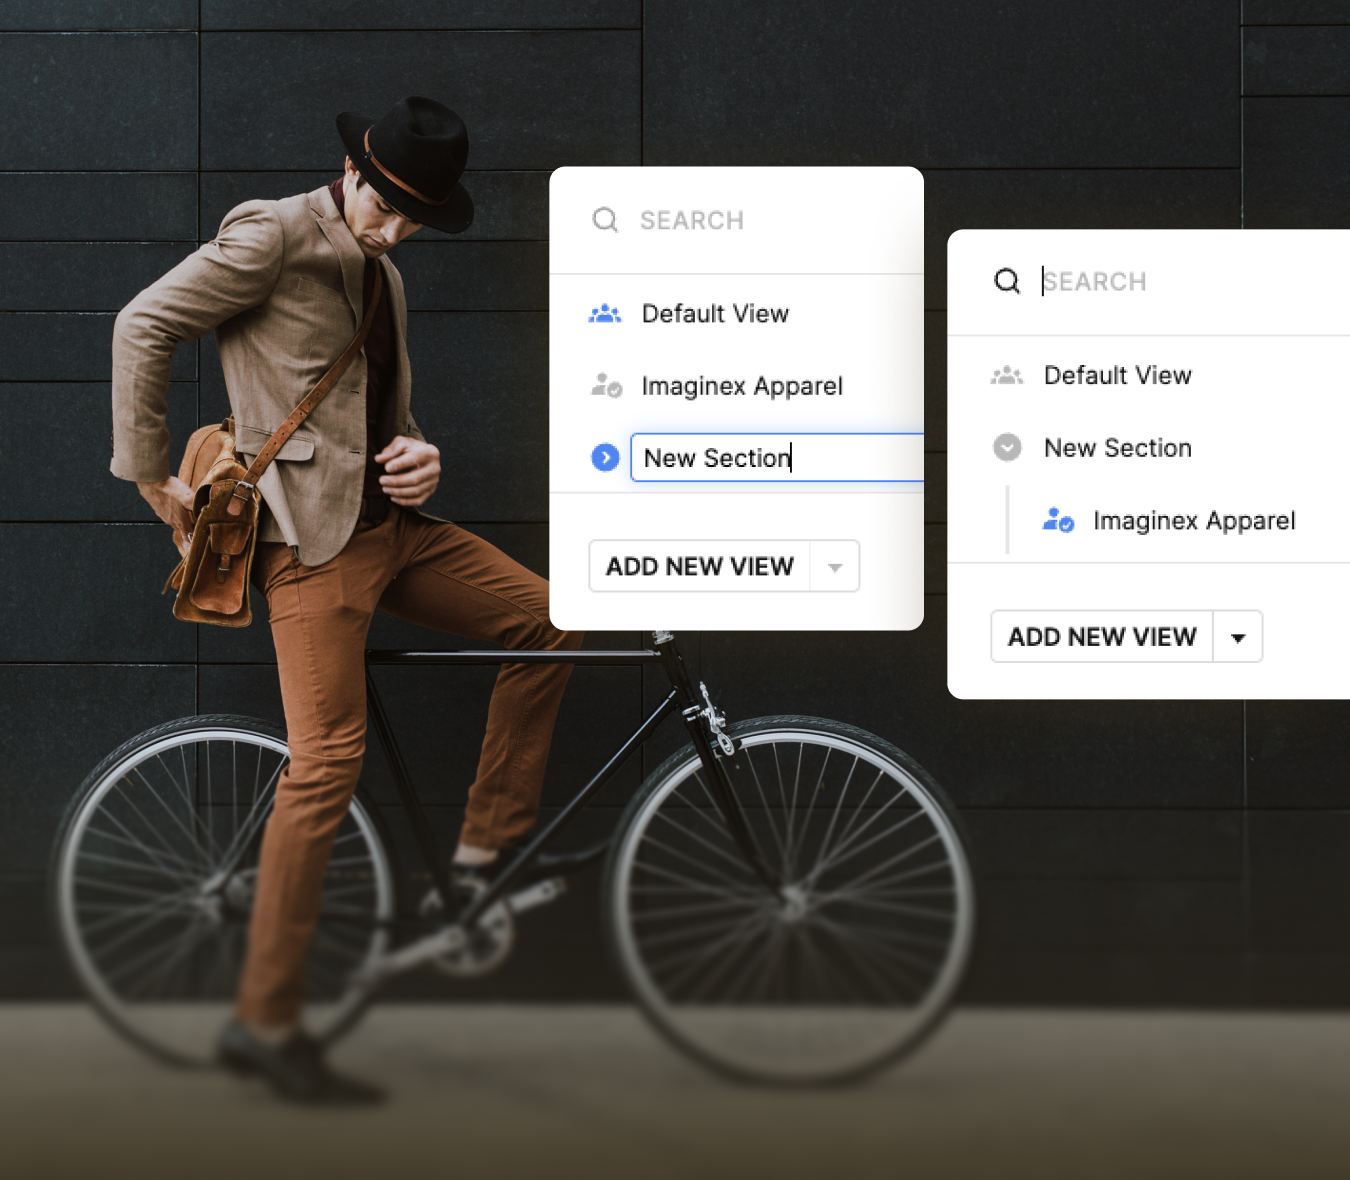Focus the search field beside the gray magnifier
This screenshot has width=1350, height=1180.
760,220
